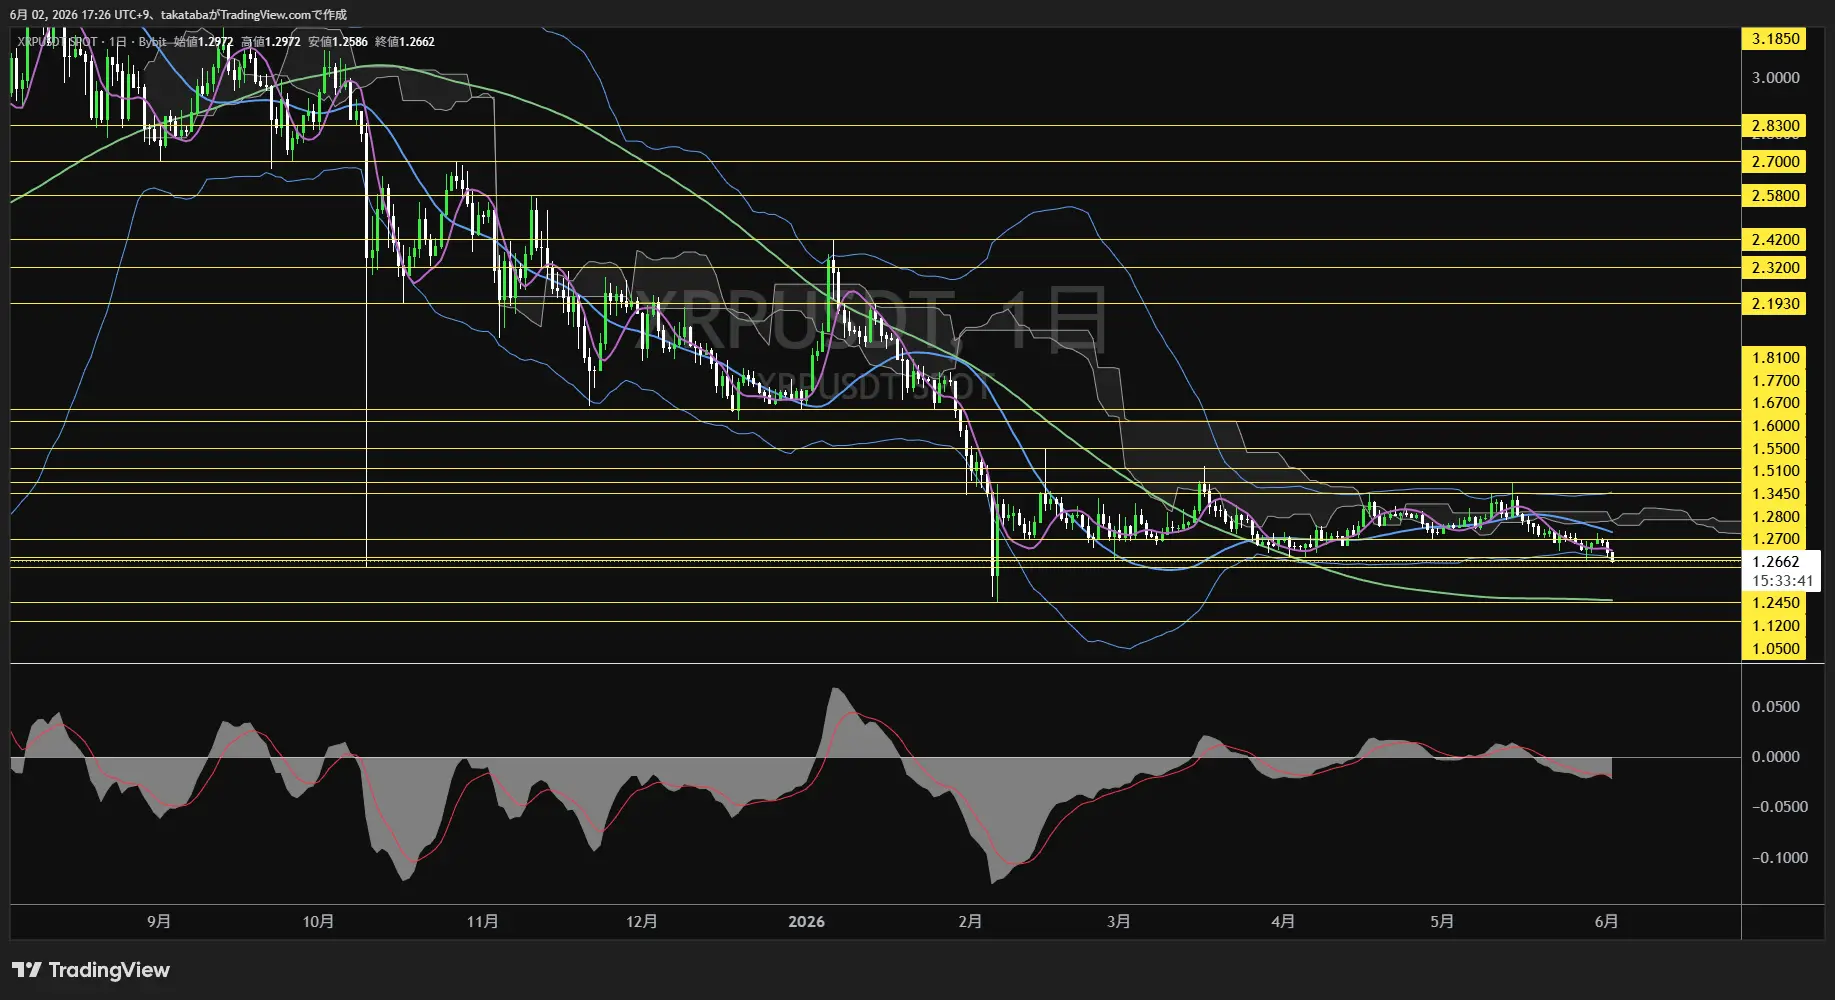Click the 1.5100 price label
The height and width of the screenshot is (1000, 1835).
point(1775,471)
